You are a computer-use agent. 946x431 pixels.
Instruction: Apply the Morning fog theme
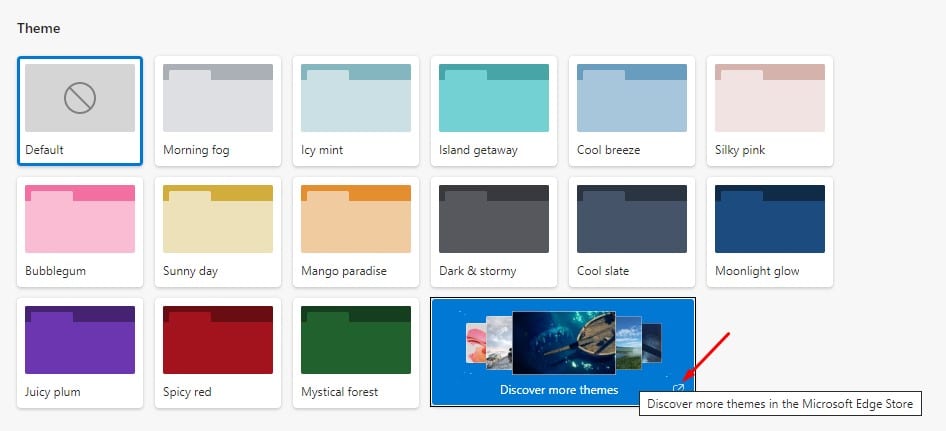218,111
